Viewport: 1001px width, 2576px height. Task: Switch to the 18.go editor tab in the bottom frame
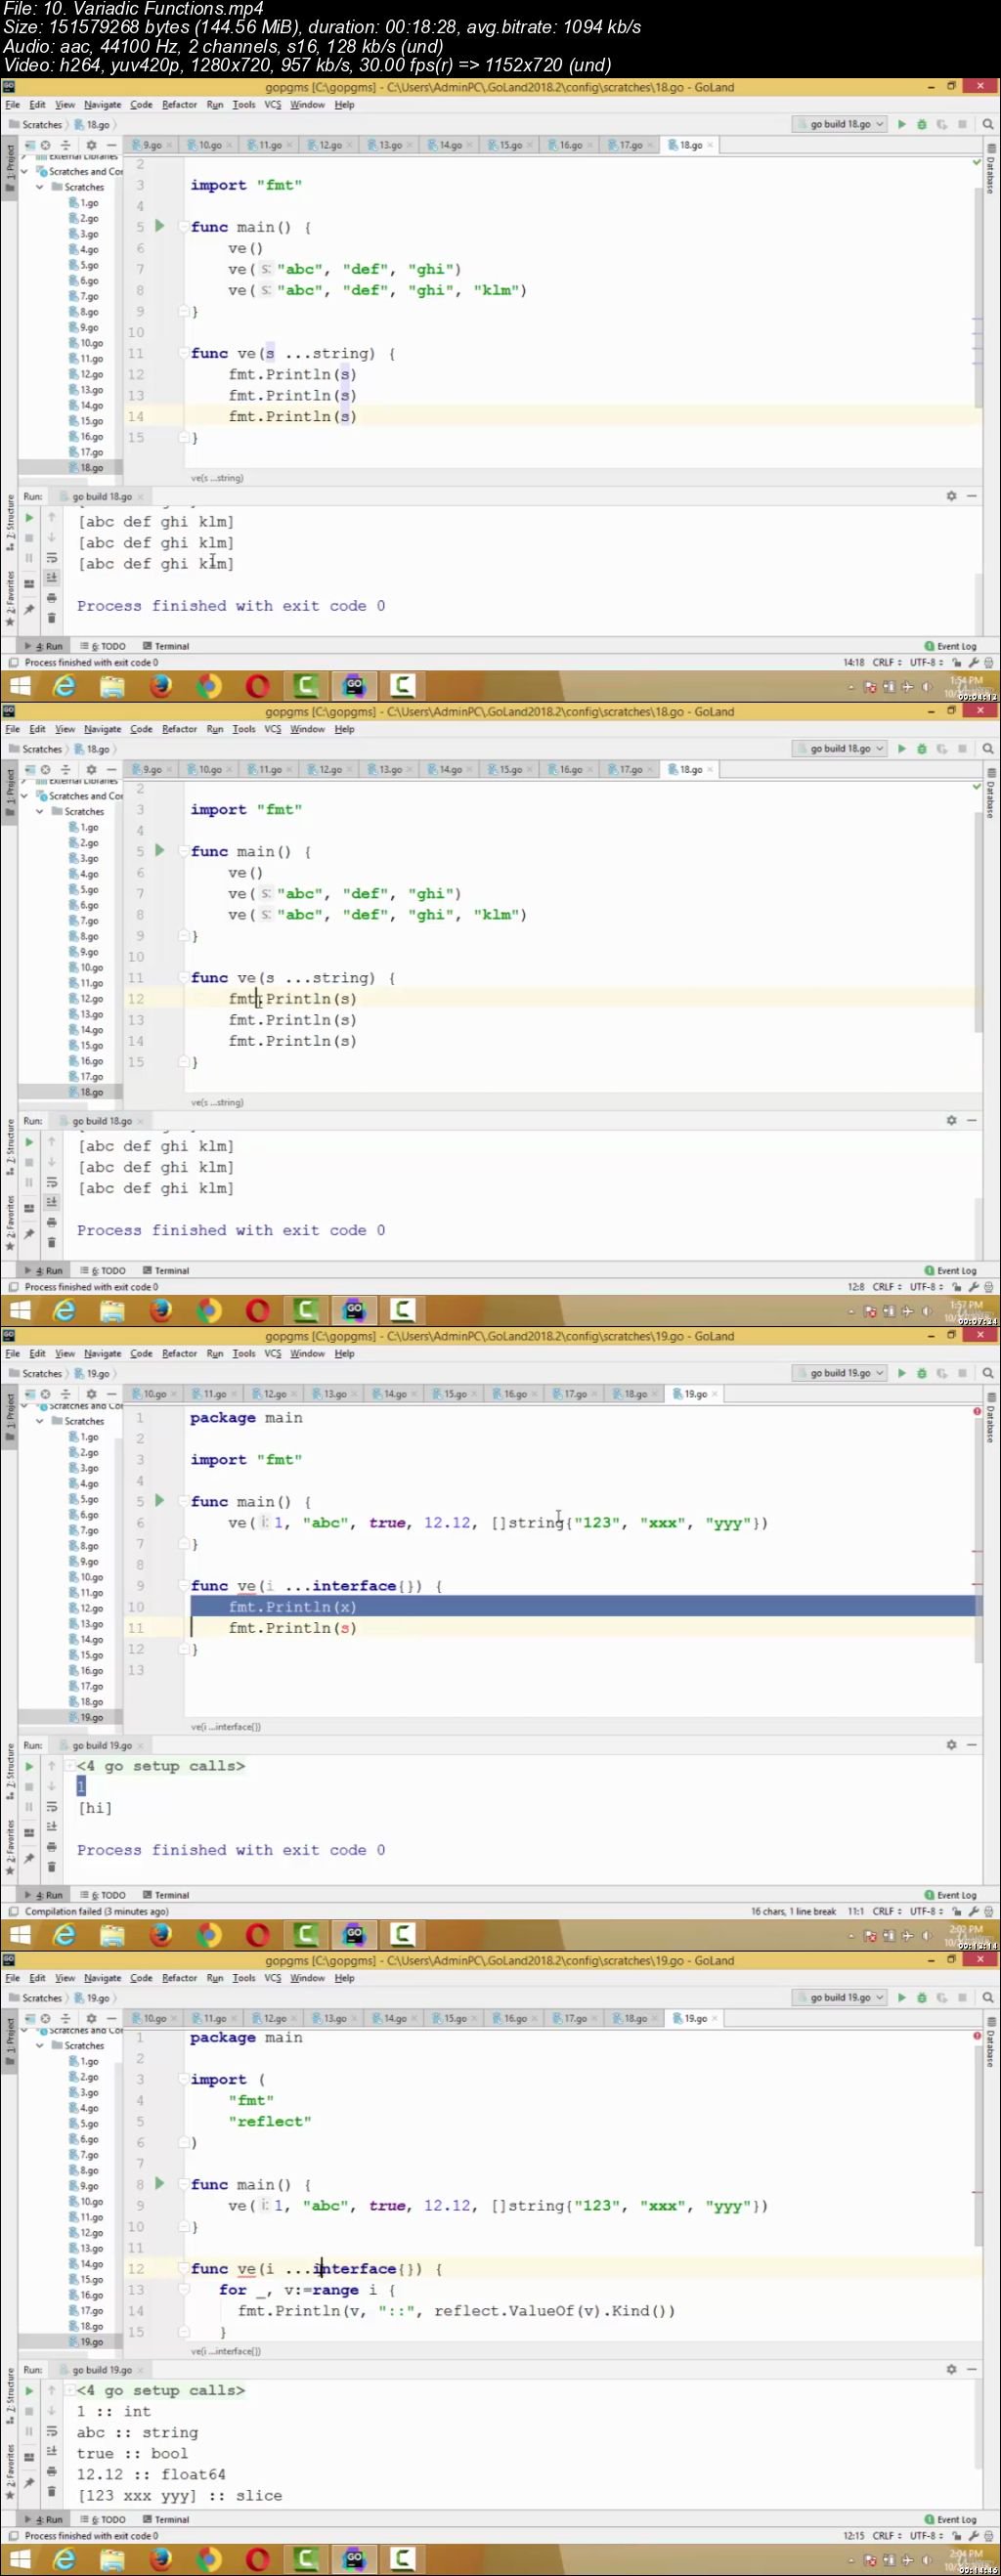click(x=634, y=2018)
